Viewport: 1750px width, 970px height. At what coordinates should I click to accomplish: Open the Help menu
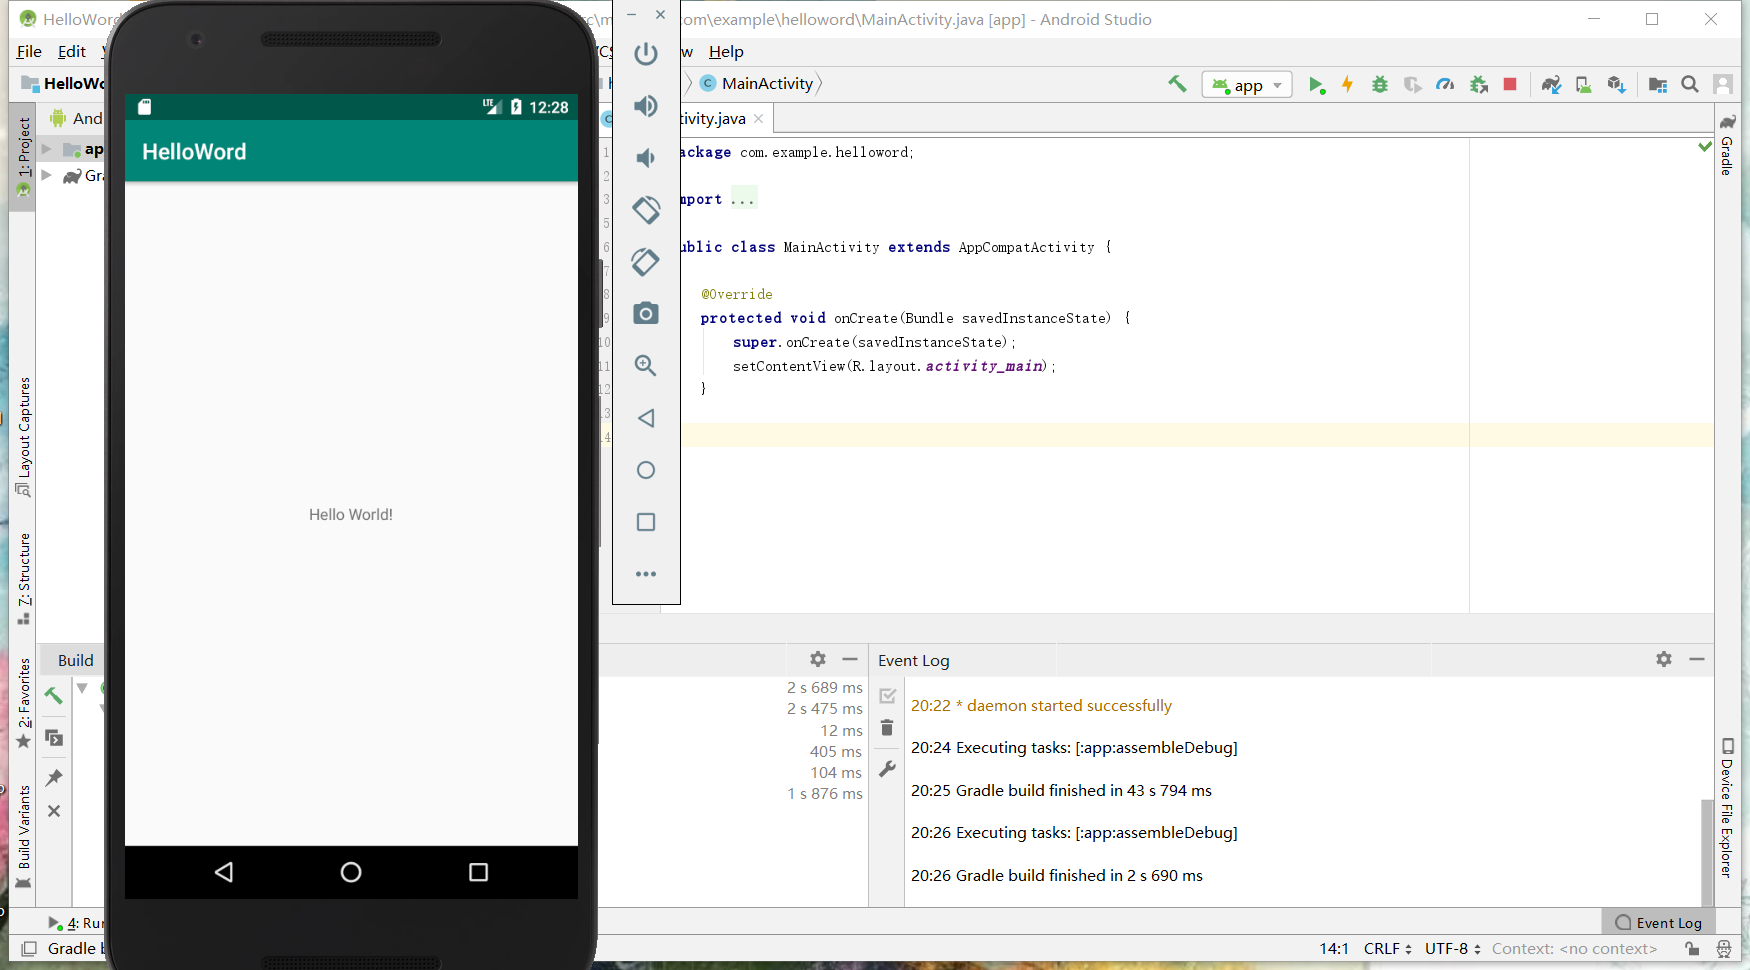click(726, 52)
